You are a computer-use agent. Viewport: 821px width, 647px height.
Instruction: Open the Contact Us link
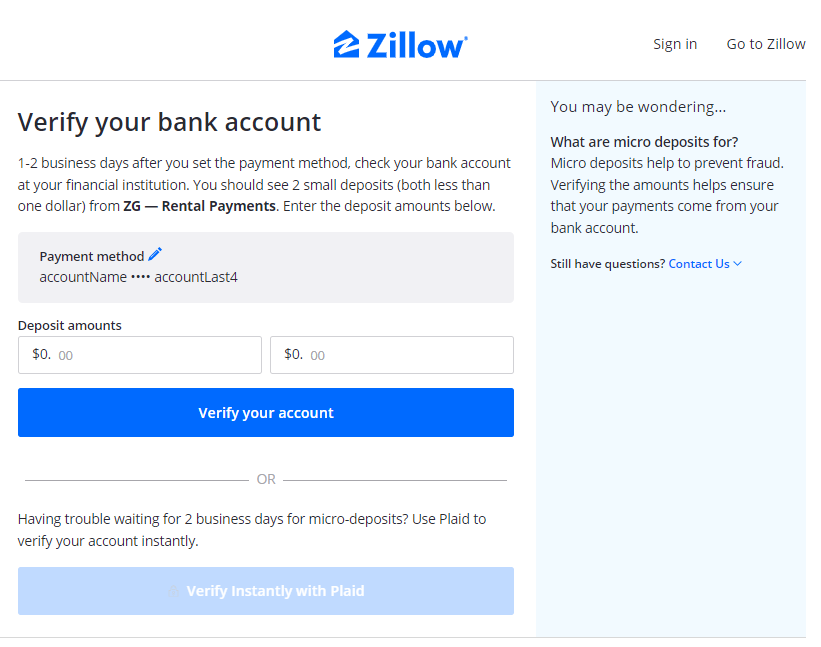point(698,263)
